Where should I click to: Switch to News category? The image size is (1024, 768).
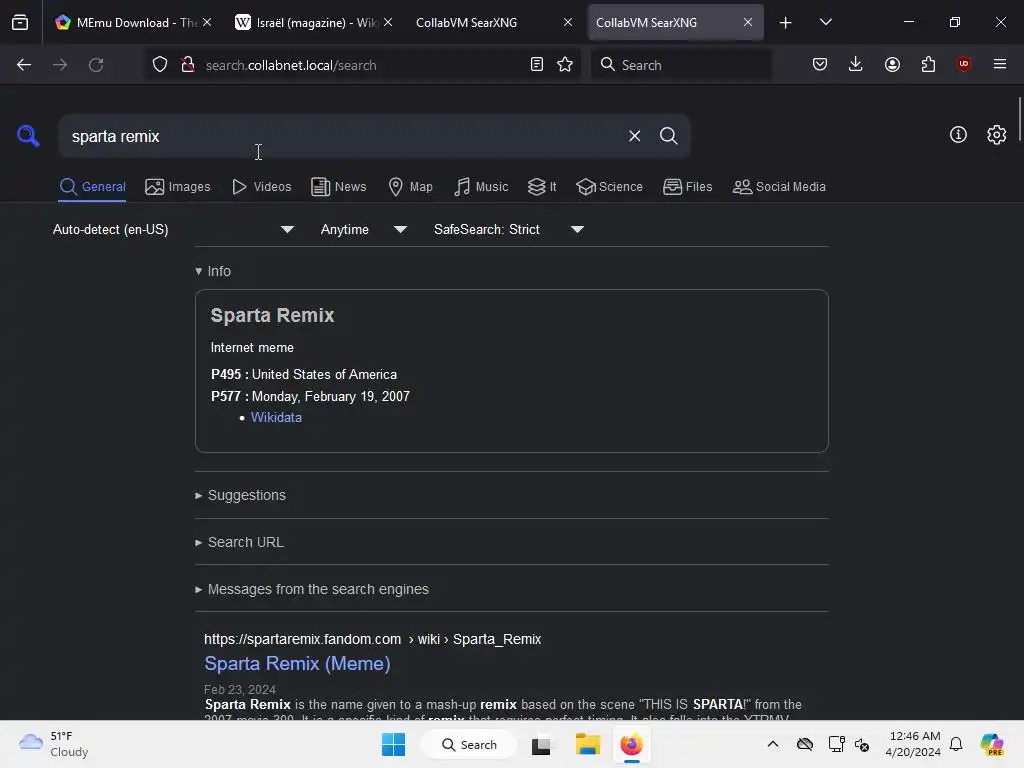pos(339,187)
